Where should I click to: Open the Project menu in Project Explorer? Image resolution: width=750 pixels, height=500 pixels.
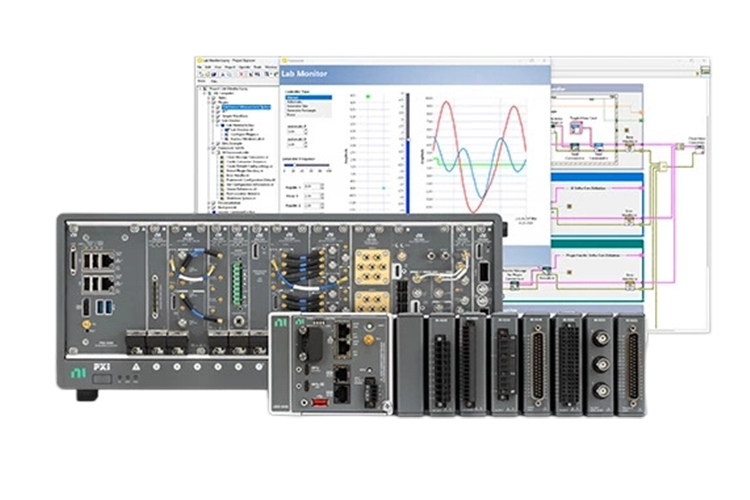coord(230,67)
